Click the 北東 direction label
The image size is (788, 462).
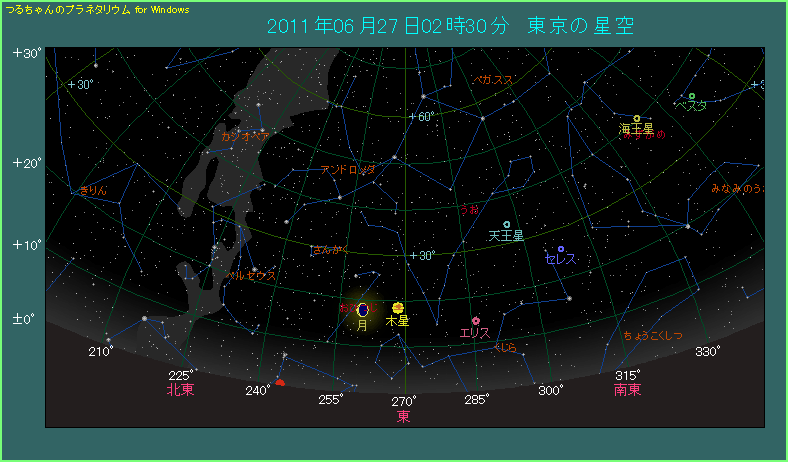[x=180, y=390]
